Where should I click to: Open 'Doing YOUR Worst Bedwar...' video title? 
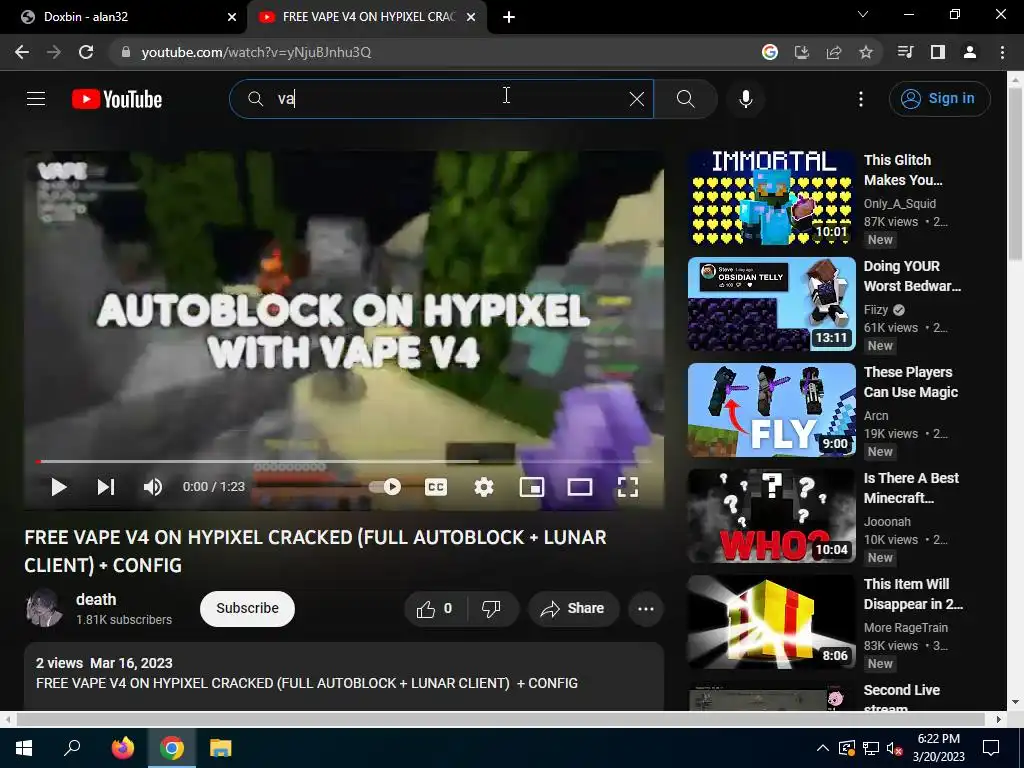pyautogui.click(x=912, y=276)
